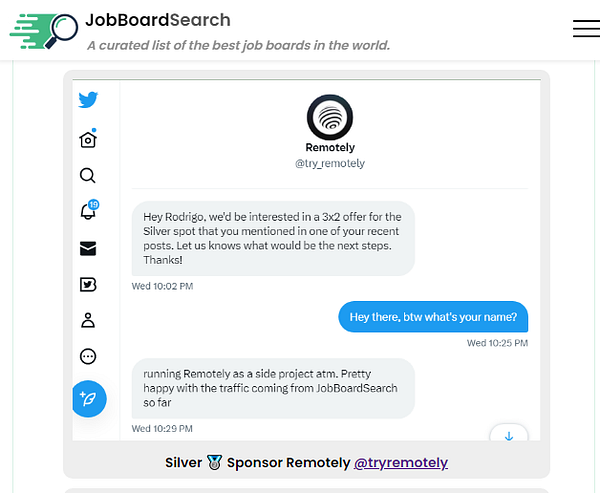
Task: Click the Remotely profile avatar
Action: pyautogui.click(x=330, y=118)
